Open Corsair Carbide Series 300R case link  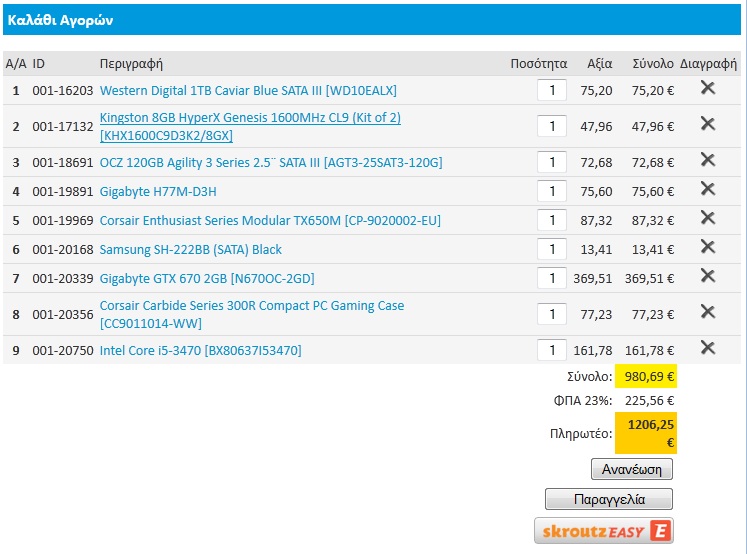point(252,314)
